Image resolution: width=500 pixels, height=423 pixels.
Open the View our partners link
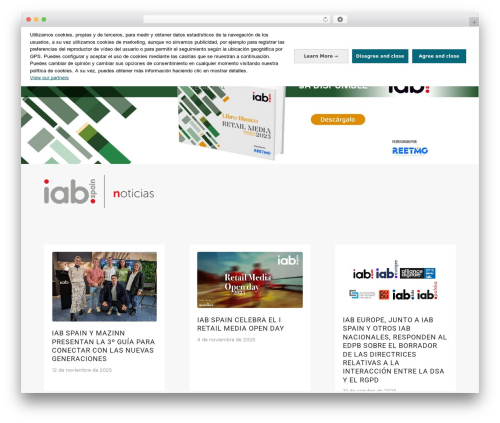pos(49,78)
